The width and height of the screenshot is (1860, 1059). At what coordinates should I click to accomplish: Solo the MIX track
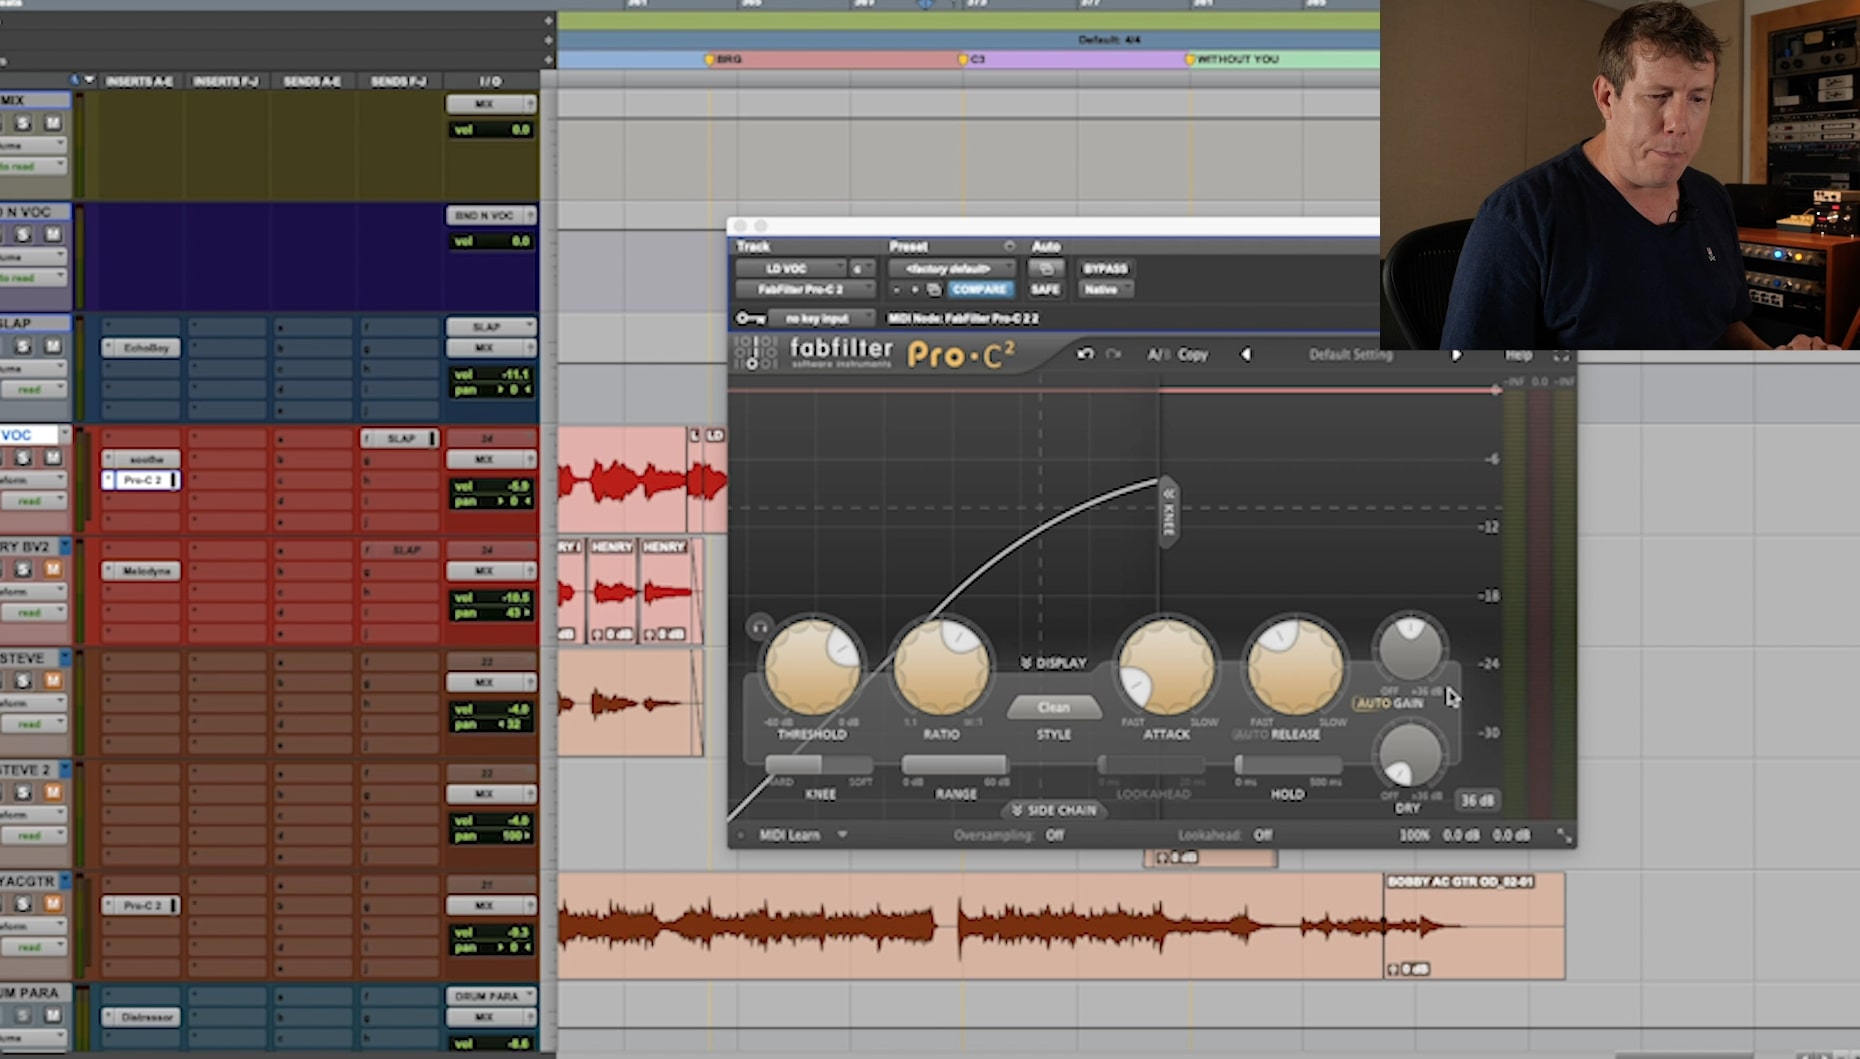22,123
